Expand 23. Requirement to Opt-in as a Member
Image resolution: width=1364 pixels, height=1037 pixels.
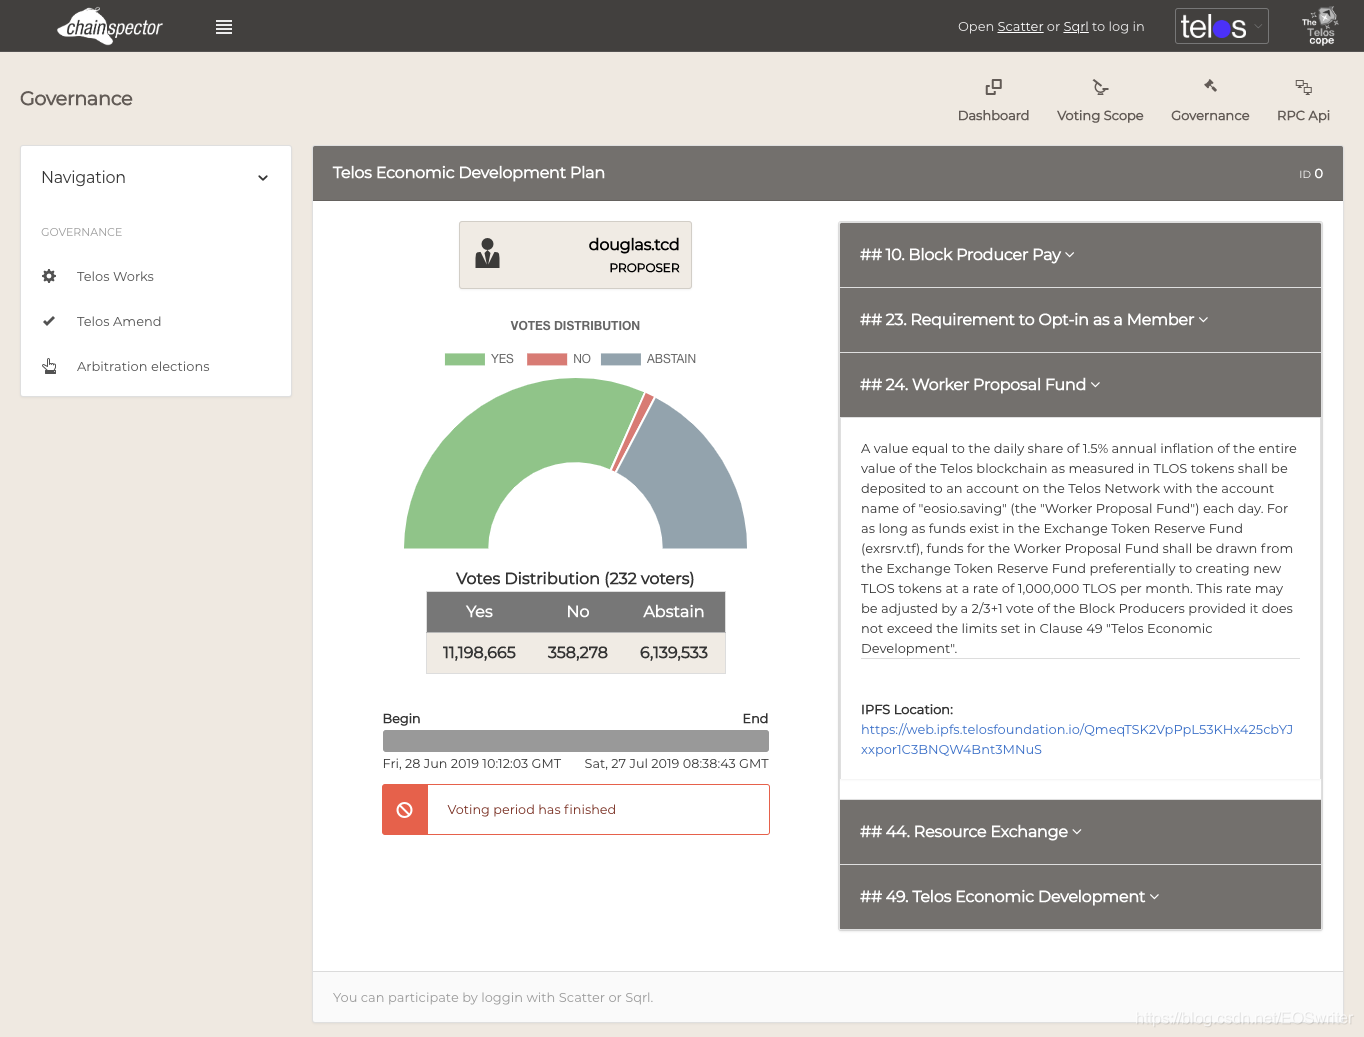[x=1080, y=320]
